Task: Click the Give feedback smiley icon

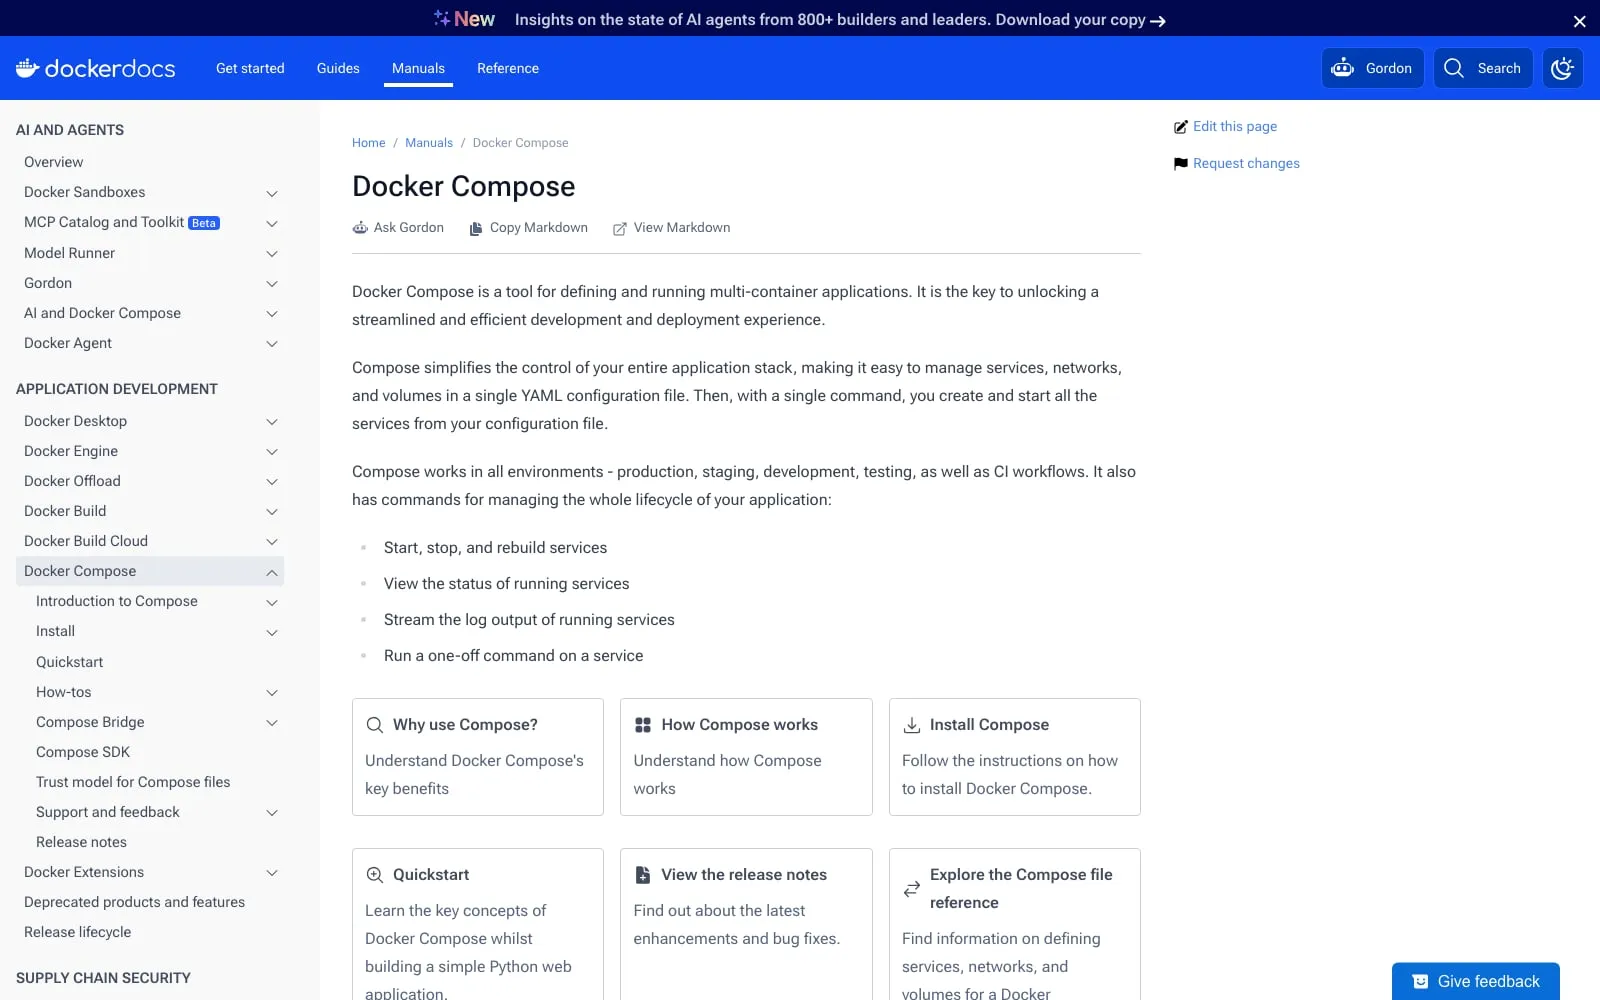Action: 1420,982
